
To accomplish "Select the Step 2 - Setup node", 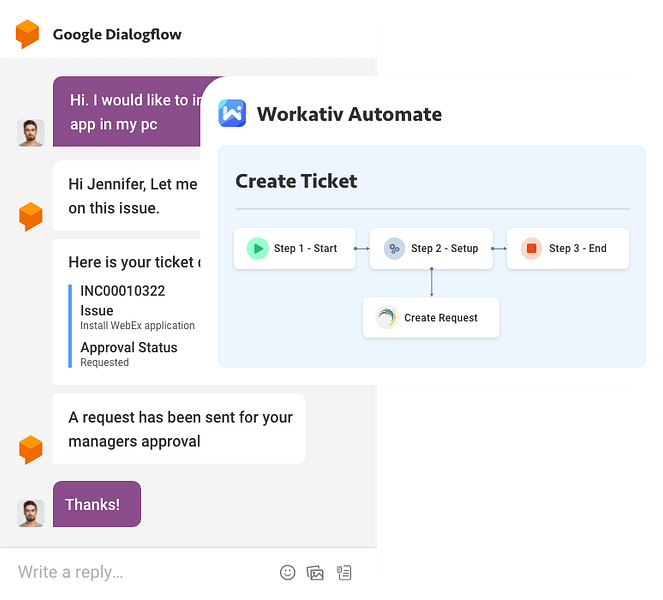I will (431, 249).
